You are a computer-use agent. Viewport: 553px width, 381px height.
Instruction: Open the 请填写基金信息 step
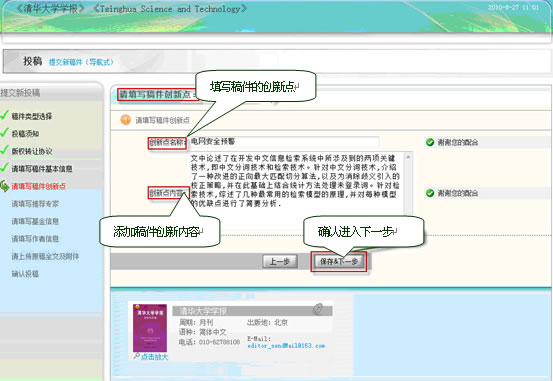35,221
